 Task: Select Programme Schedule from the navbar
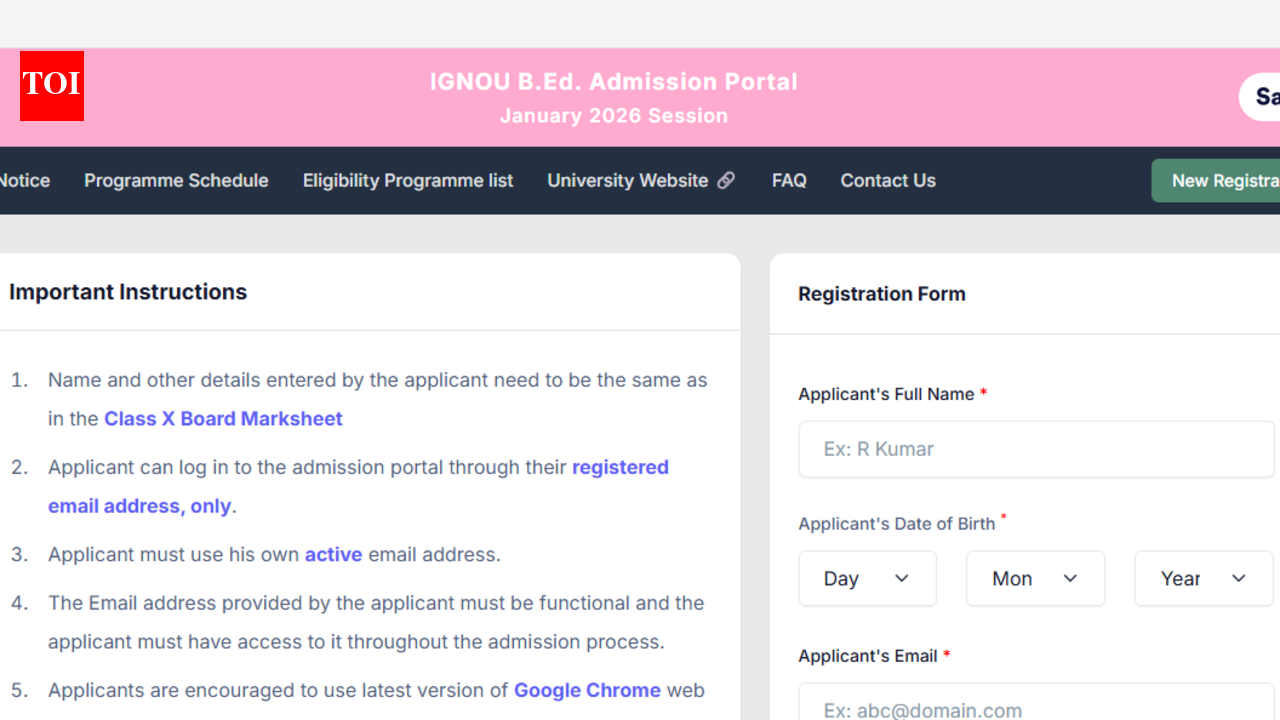pos(176,180)
